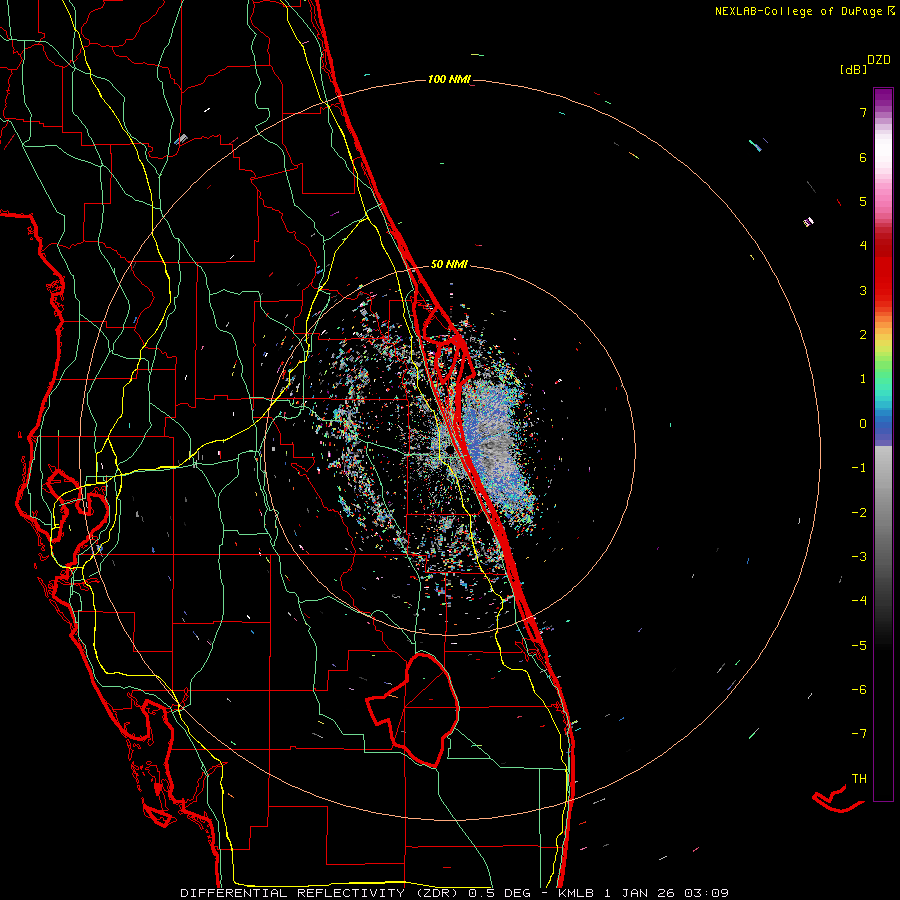Viewport: 900px width, 900px height.
Task: Click the DIFFERENTIAL REFLECTIVITY (ZDR) caption text
Action: point(319,893)
